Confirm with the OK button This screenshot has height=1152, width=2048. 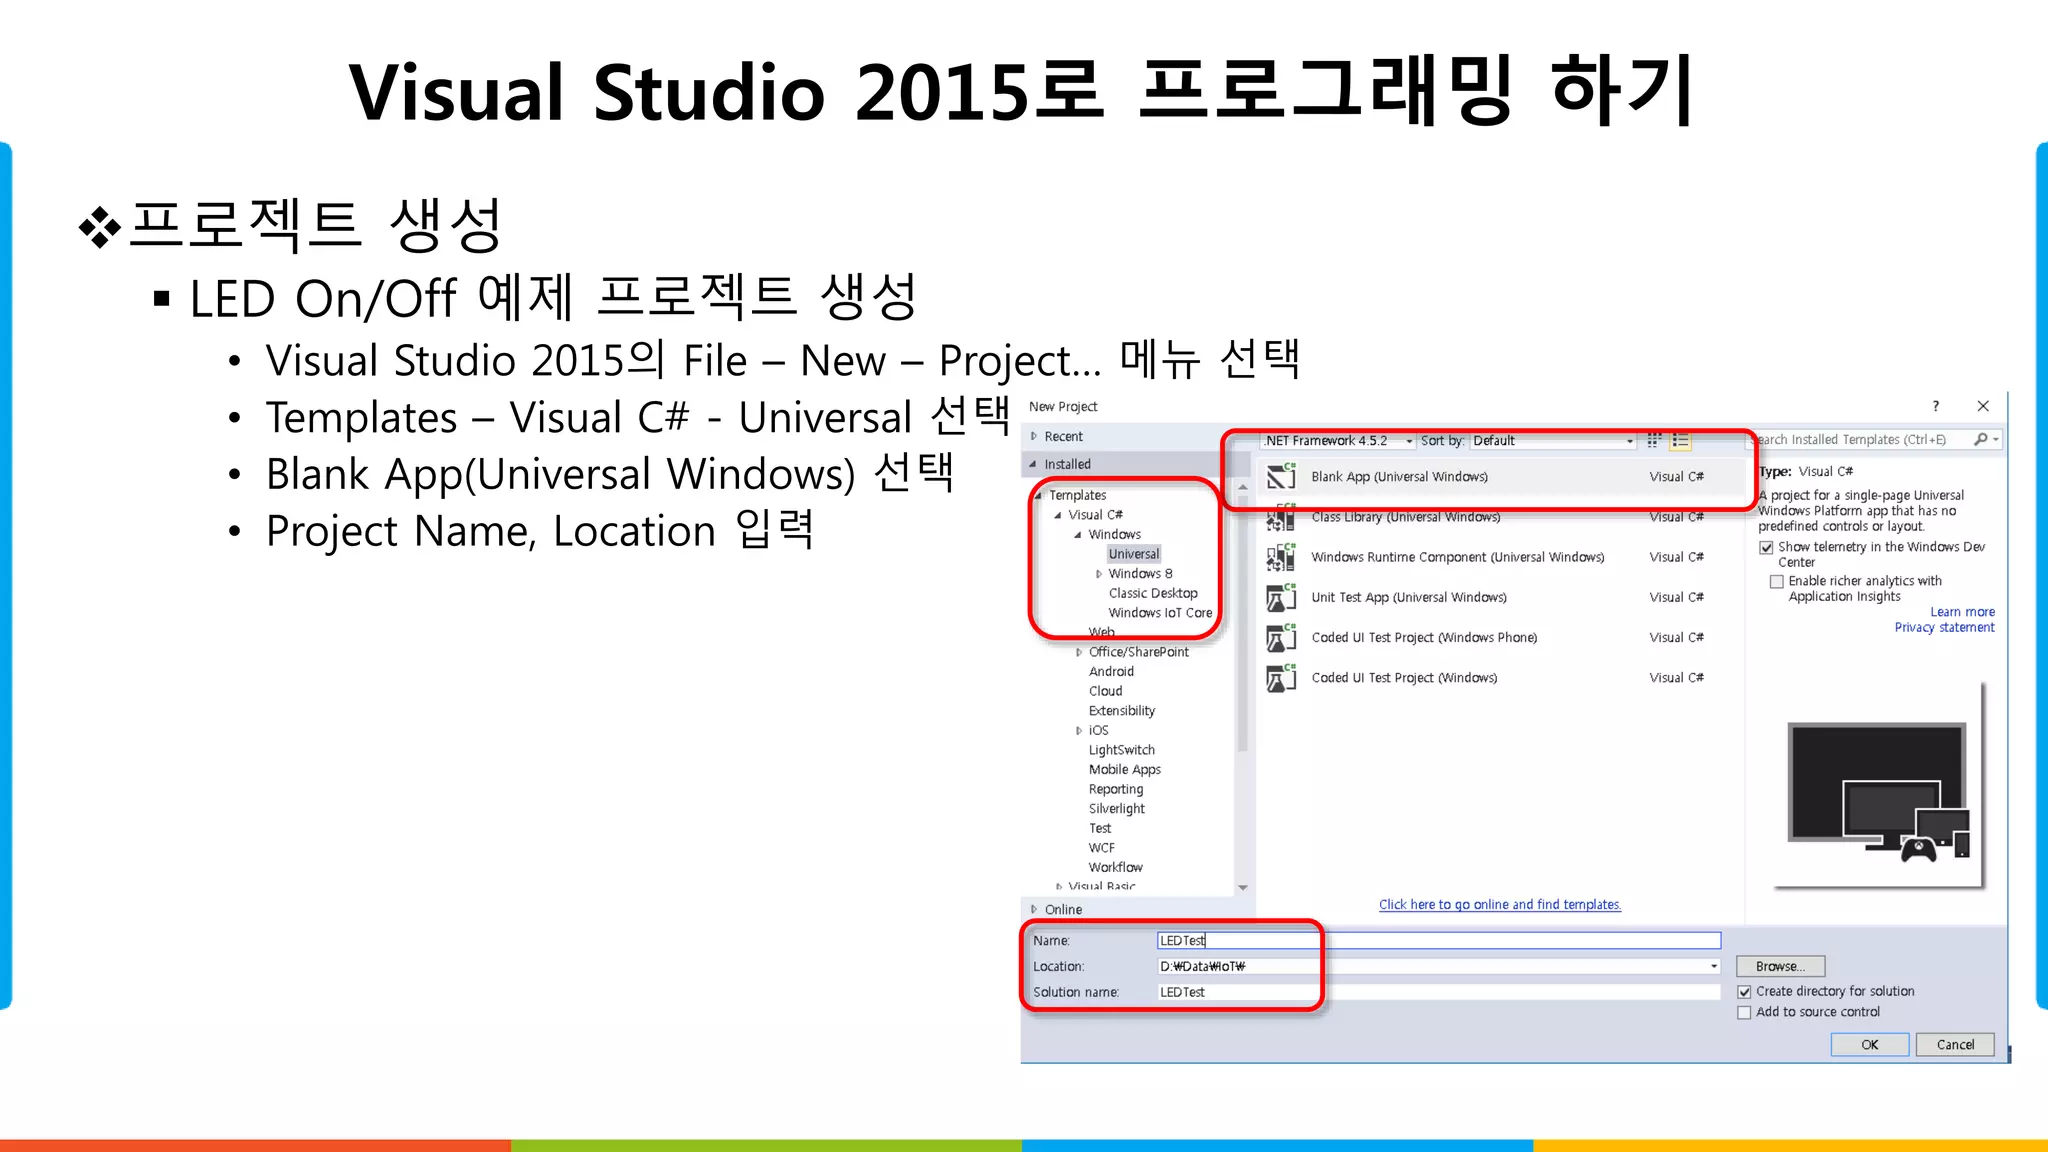1869,1045
